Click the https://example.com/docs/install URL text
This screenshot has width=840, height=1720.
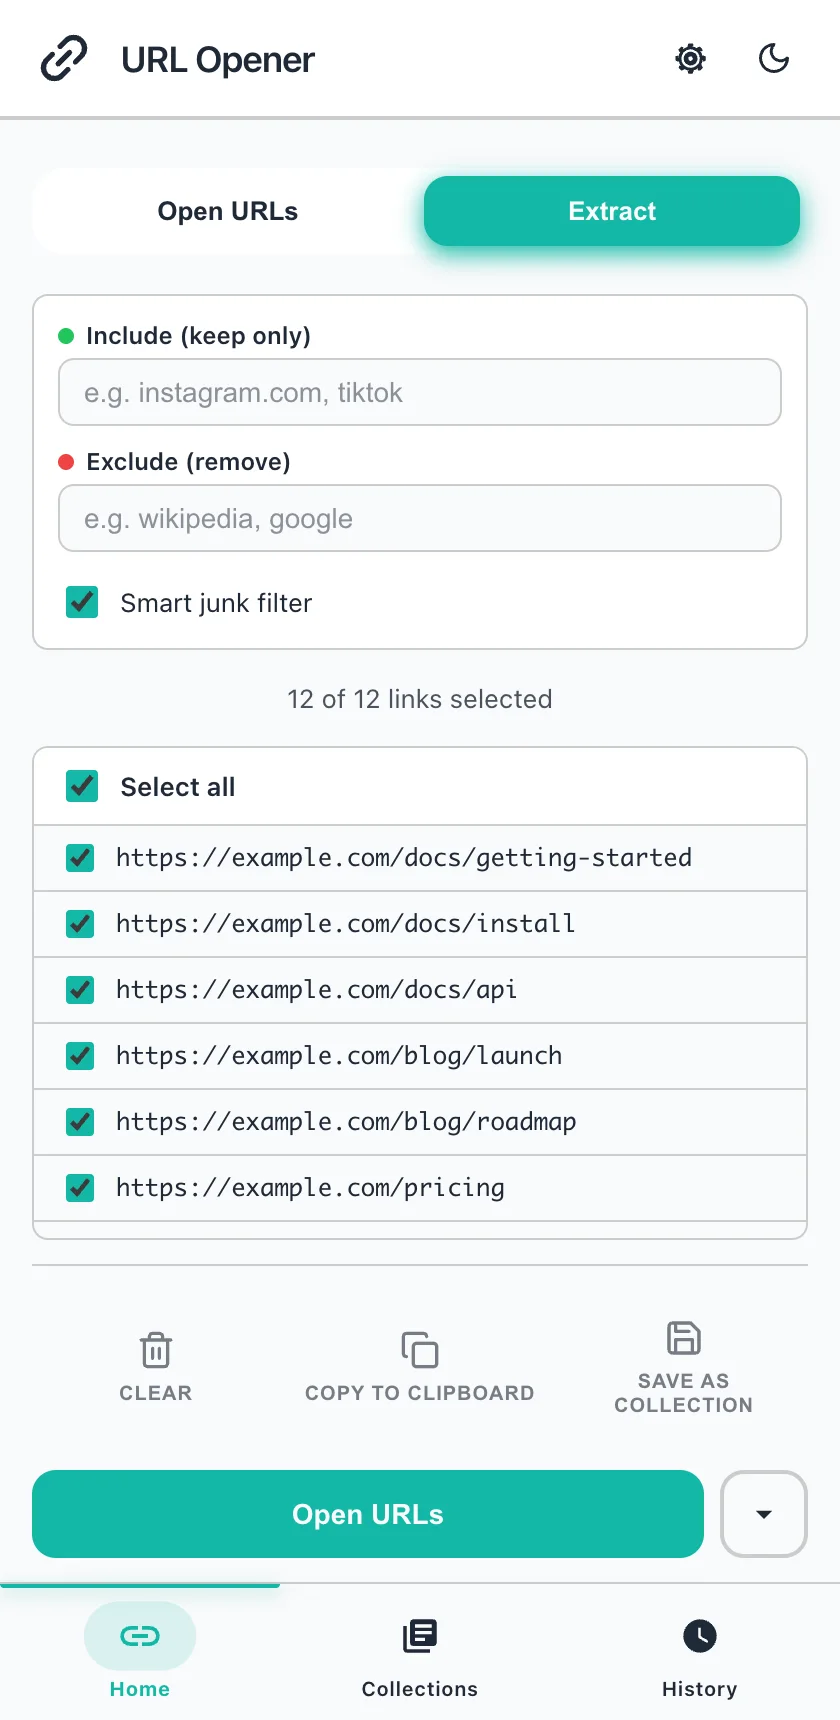click(346, 924)
